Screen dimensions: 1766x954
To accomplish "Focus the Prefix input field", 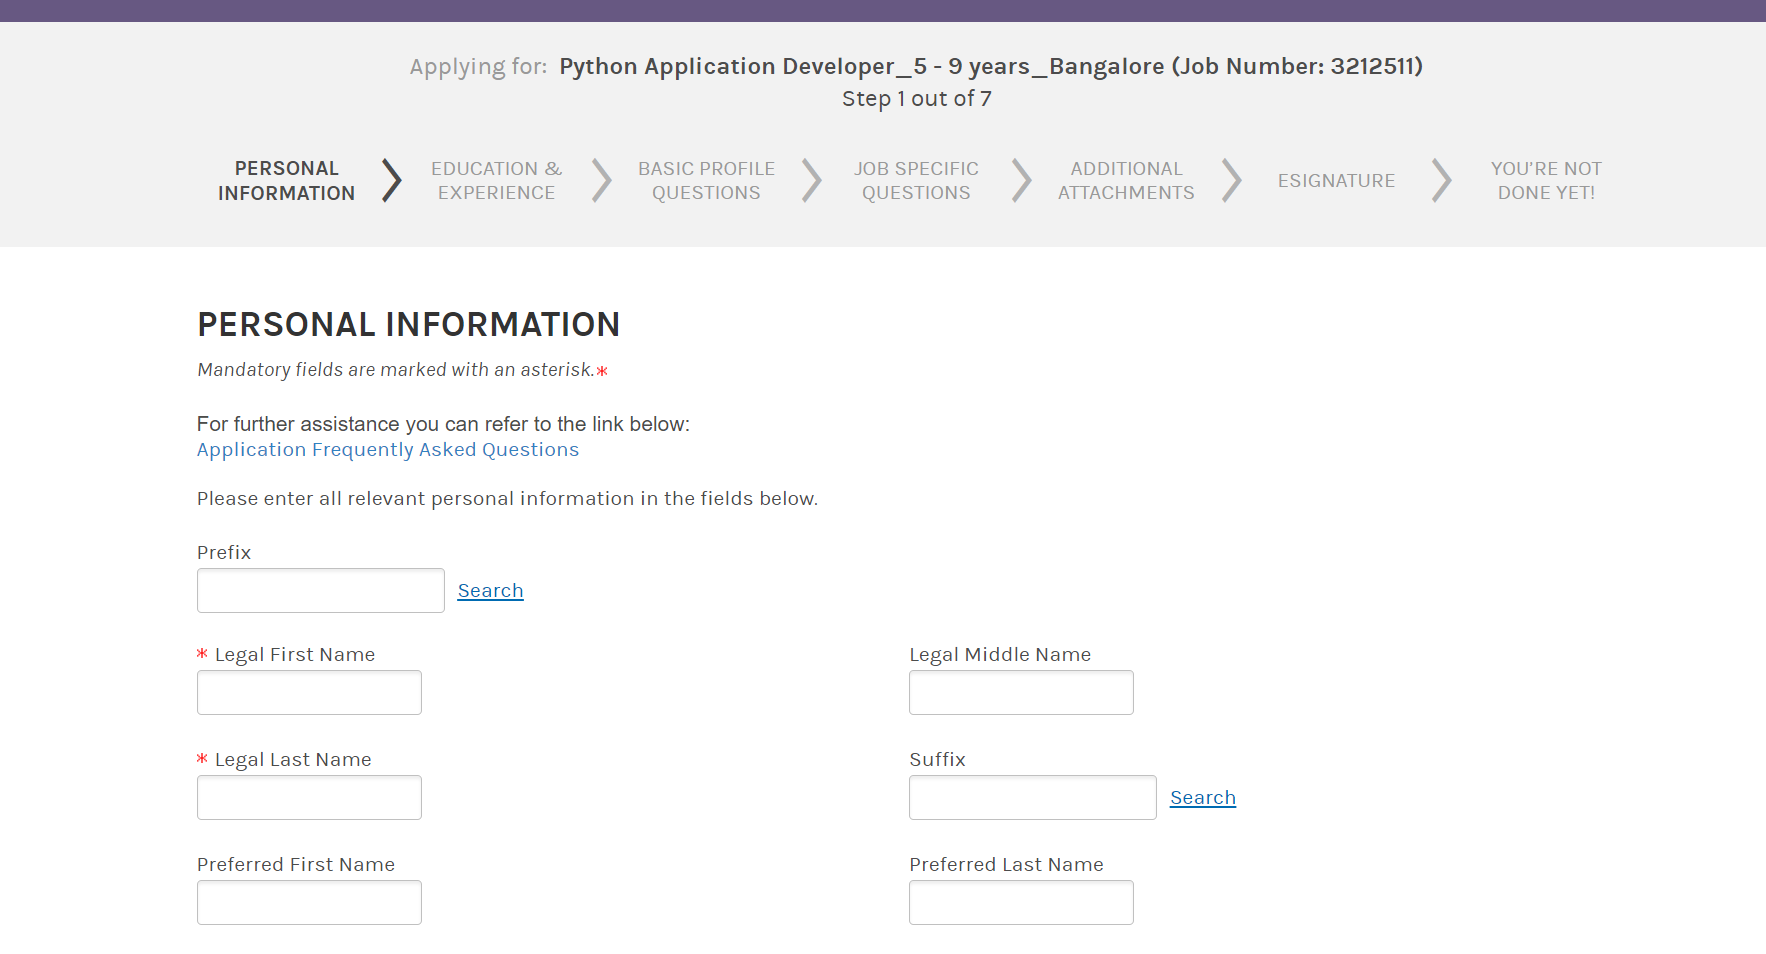I will (321, 591).
